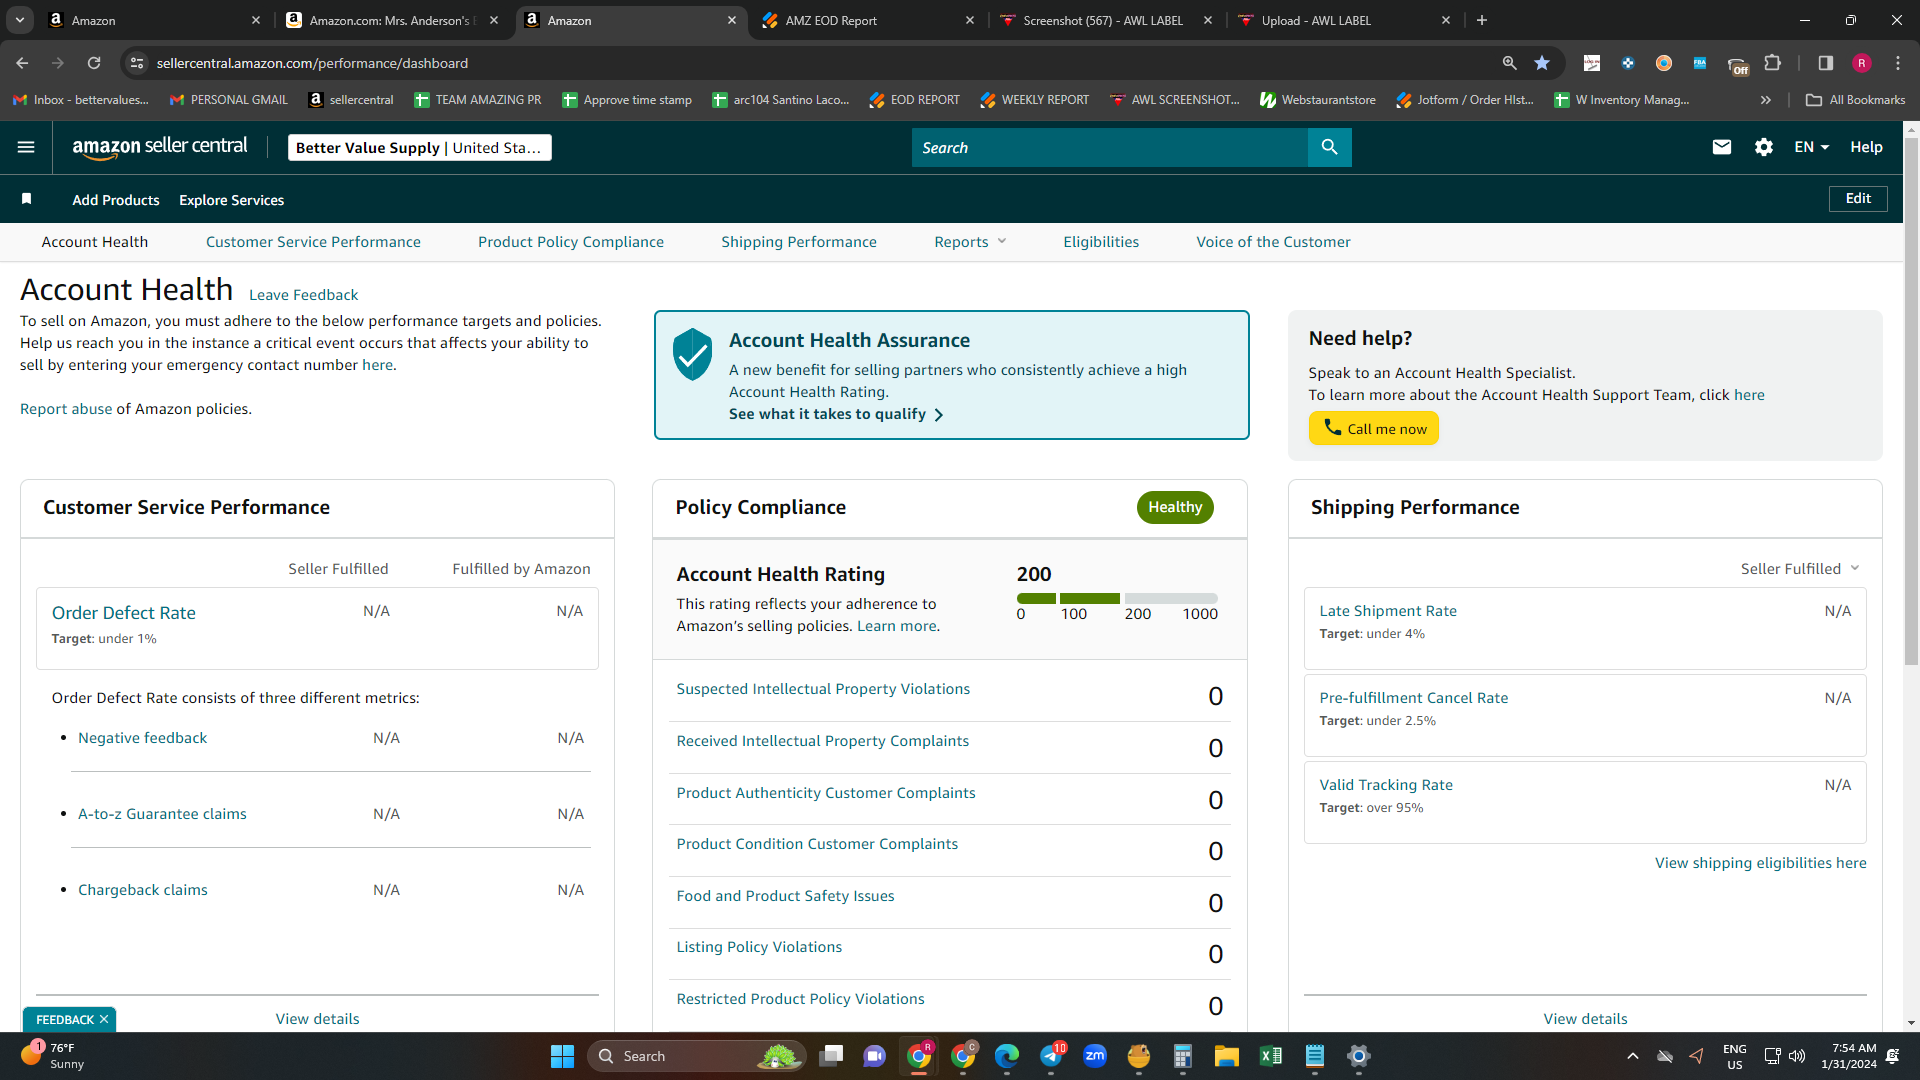1920x1080 pixels.
Task: Toggle the Chrome side panel
Action: click(x=1825, y=63)
